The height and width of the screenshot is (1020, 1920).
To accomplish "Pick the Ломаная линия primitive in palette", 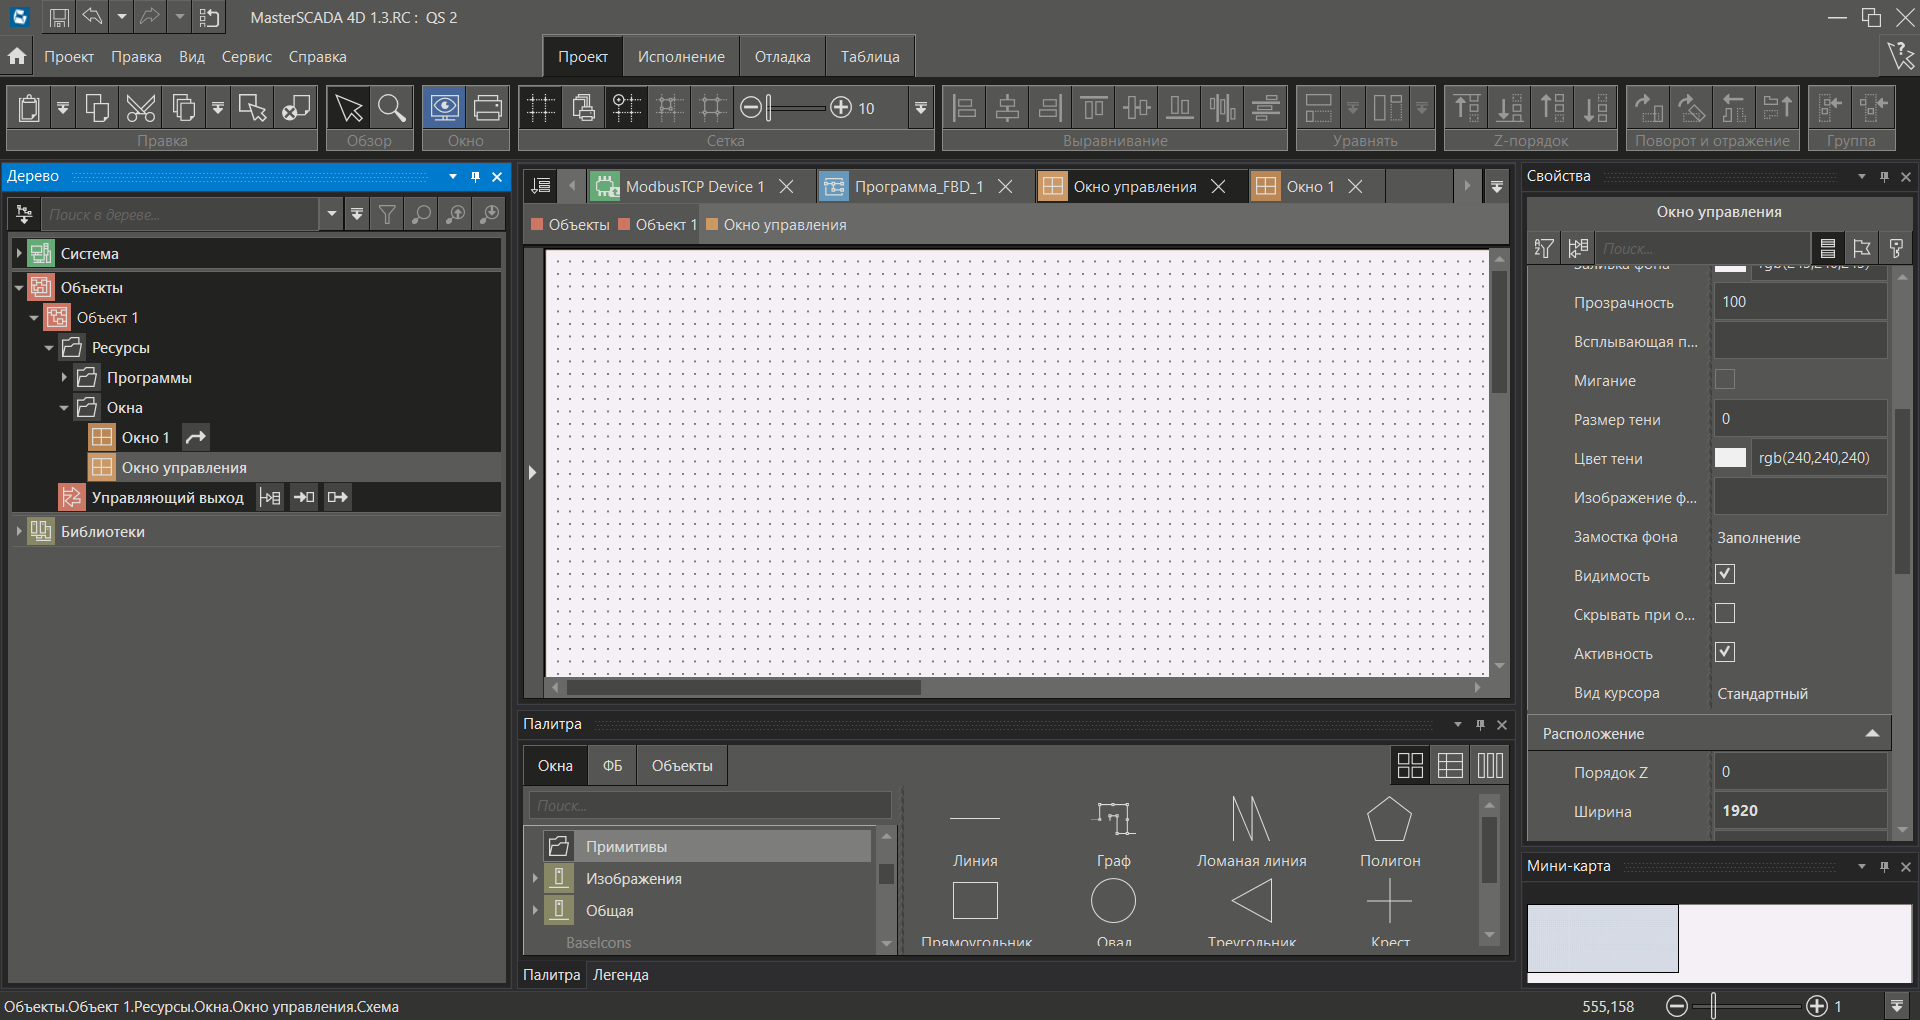I will 1251,820.
